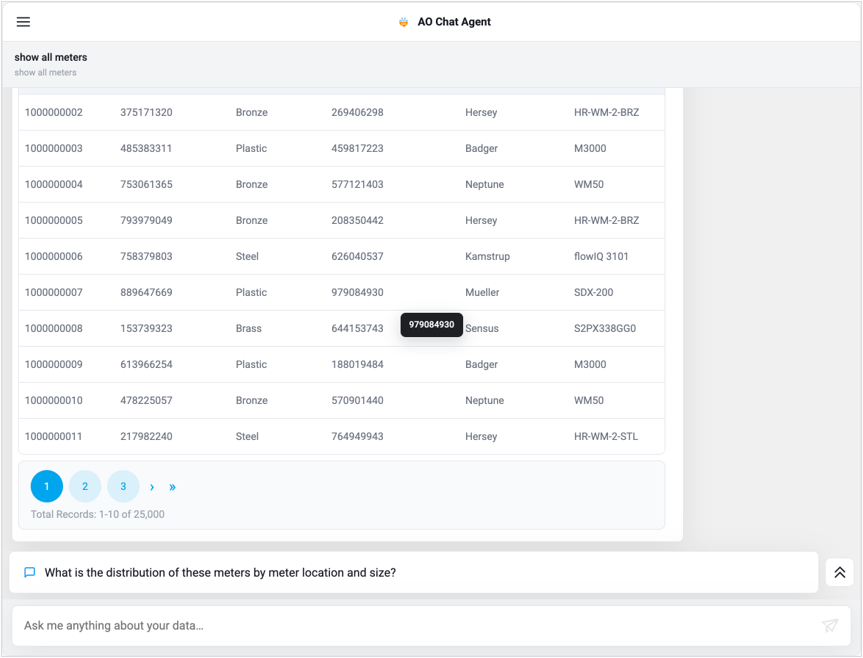
Task: Click the AO Chat Agent logo icon
Action: pyautogui.click(x=403, y=22)
